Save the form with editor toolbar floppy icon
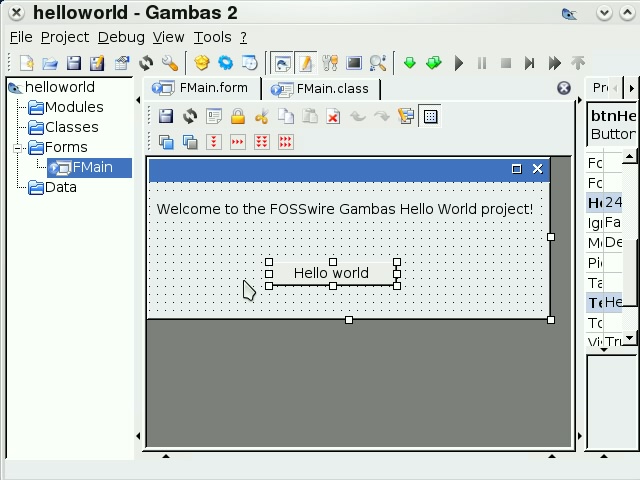 click(166, 116)
